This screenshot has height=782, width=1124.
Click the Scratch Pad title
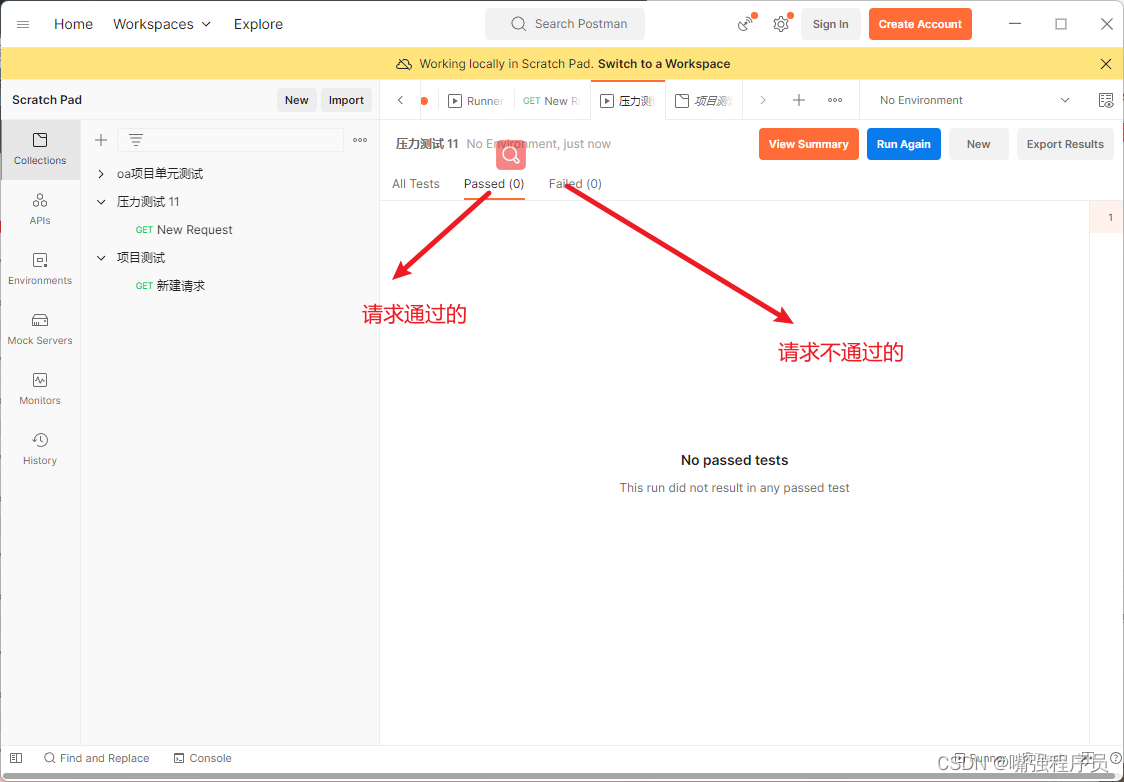[x=47, y=100]
